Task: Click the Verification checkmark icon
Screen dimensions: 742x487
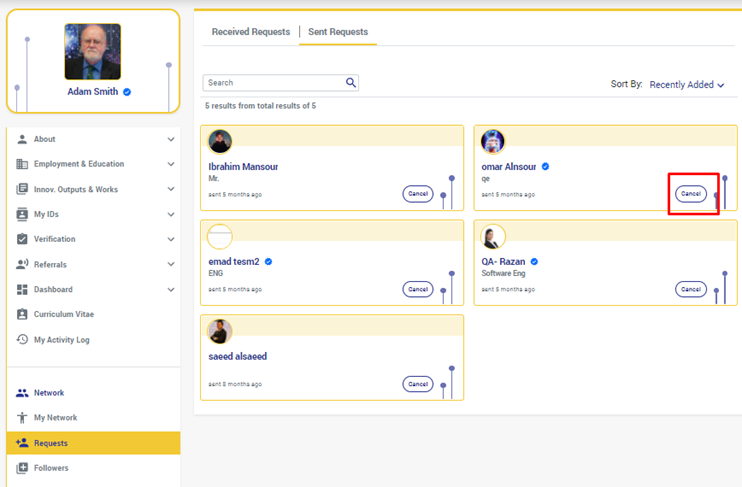Action: (x=22, y=239)
